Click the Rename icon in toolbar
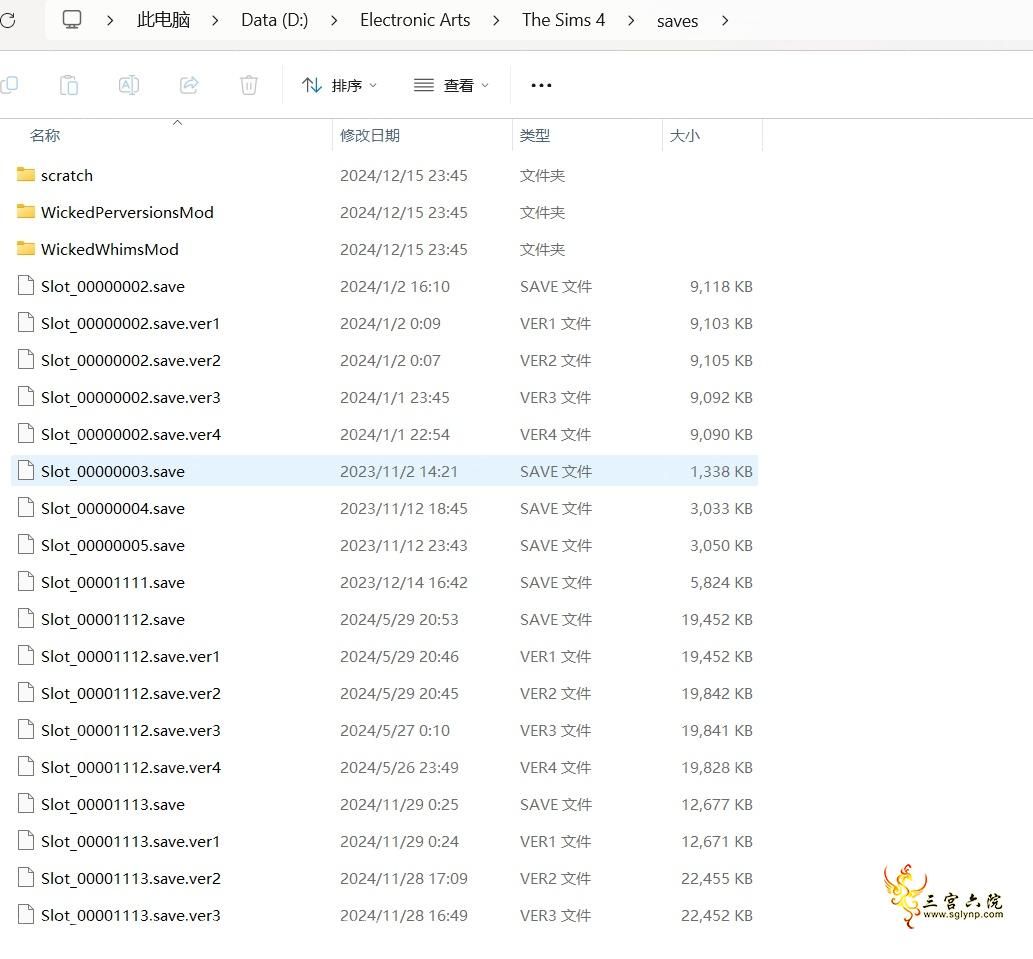This screenshot has width=1033, height=959. pyautogui.click(x=128, y=85)
